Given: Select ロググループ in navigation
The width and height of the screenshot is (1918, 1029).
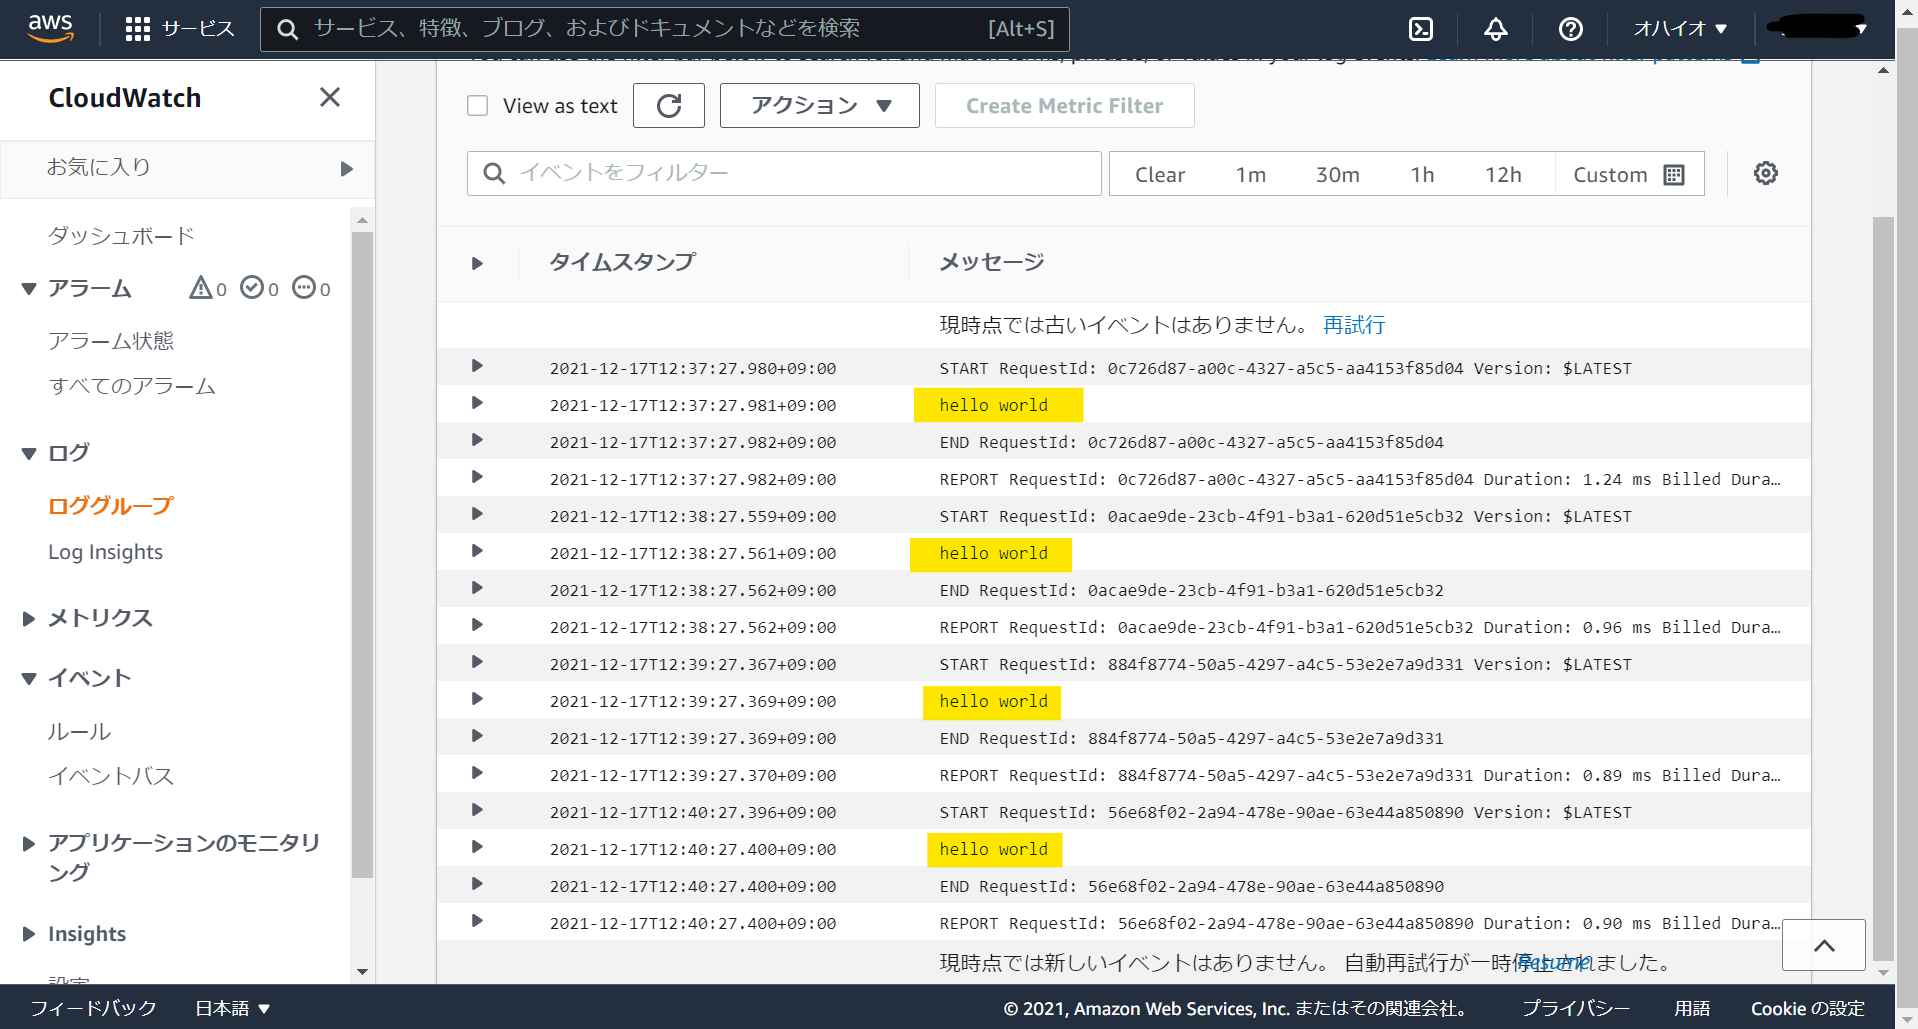Looking at the screenshot, I should click(x=111, y=506).
